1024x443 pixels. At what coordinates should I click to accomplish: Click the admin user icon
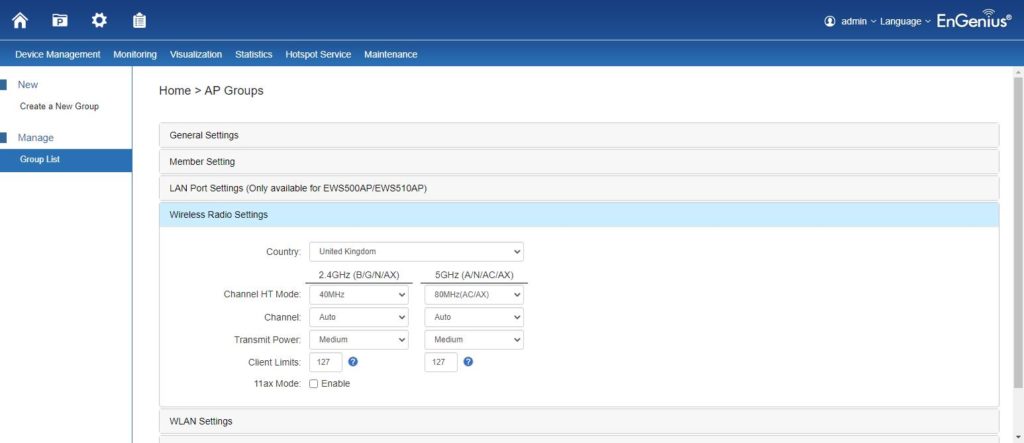click(829, 21)
